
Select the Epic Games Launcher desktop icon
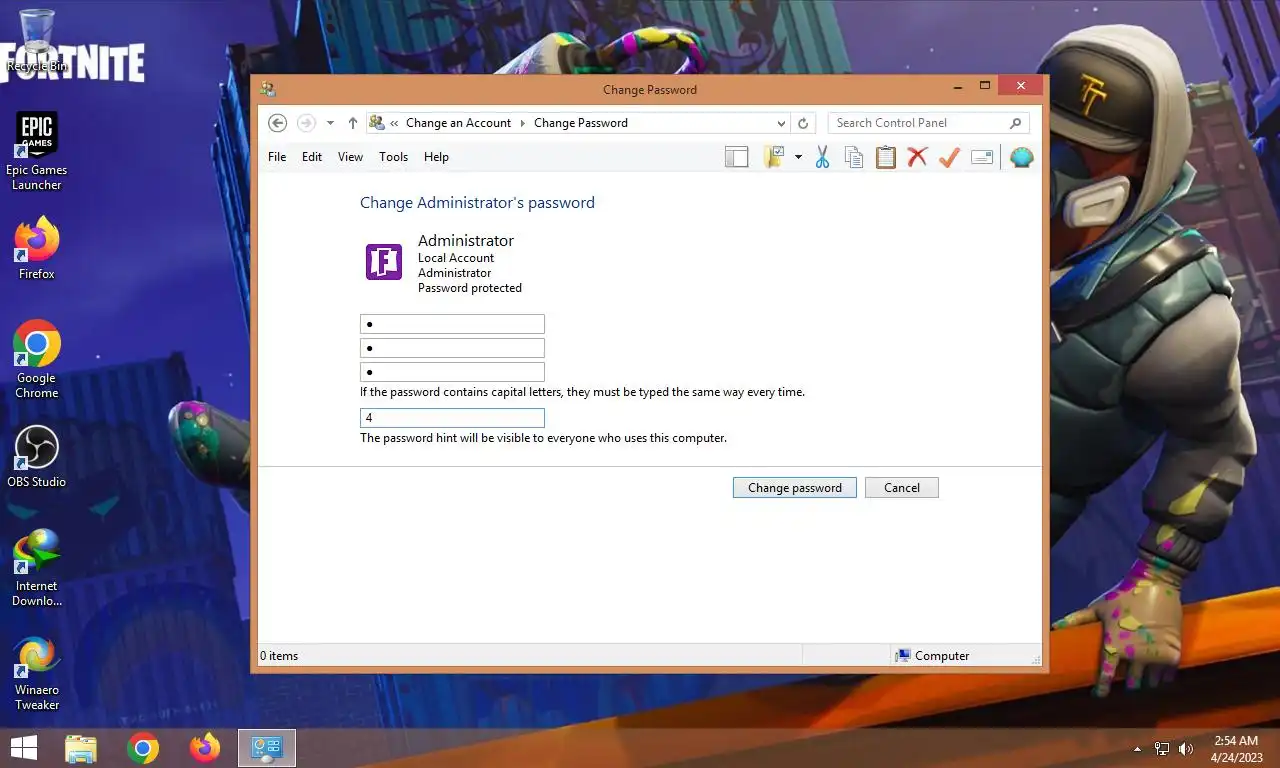tap(37, 151)
